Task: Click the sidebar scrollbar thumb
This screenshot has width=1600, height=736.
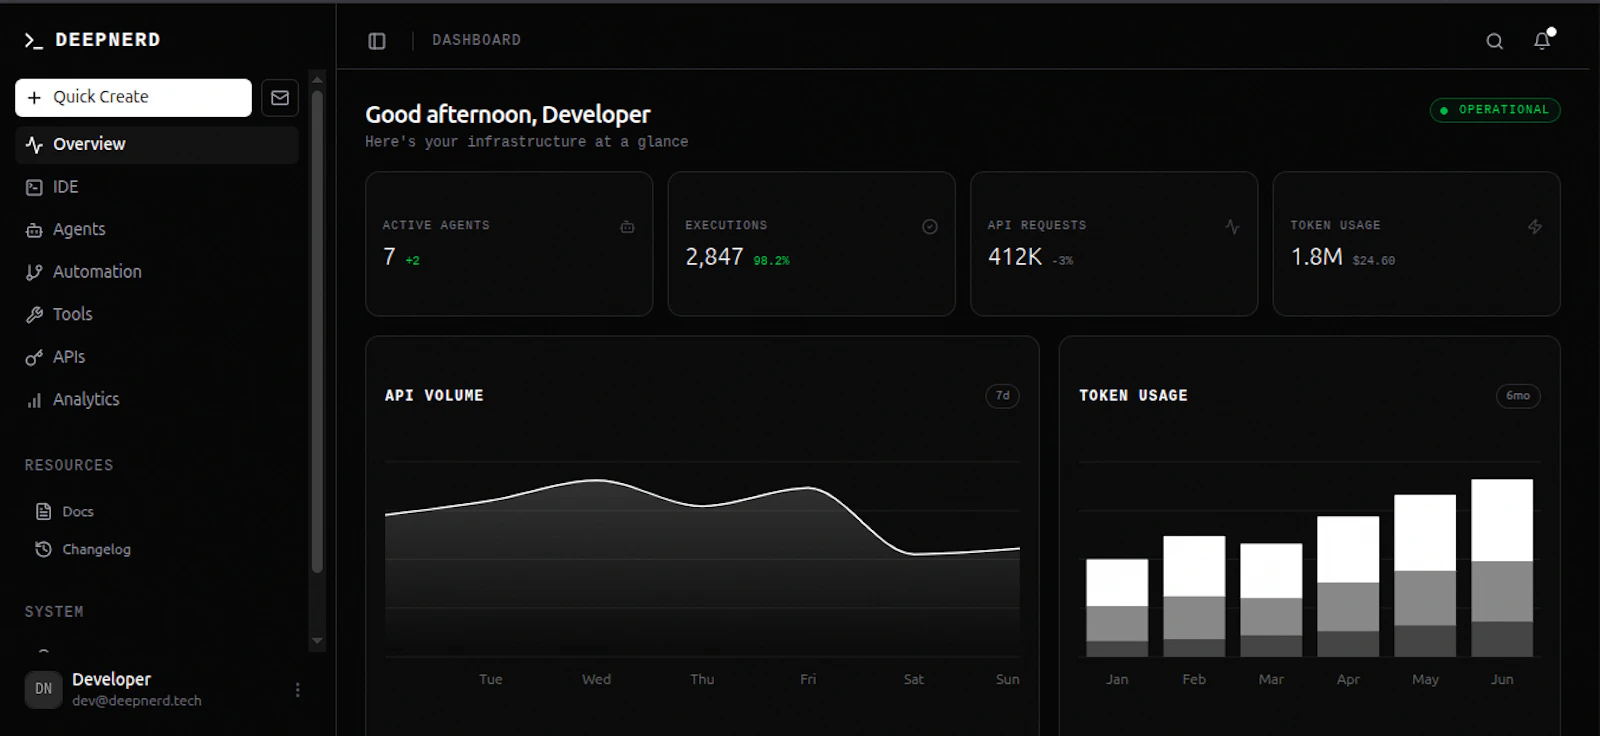Action: click(317, 332)
